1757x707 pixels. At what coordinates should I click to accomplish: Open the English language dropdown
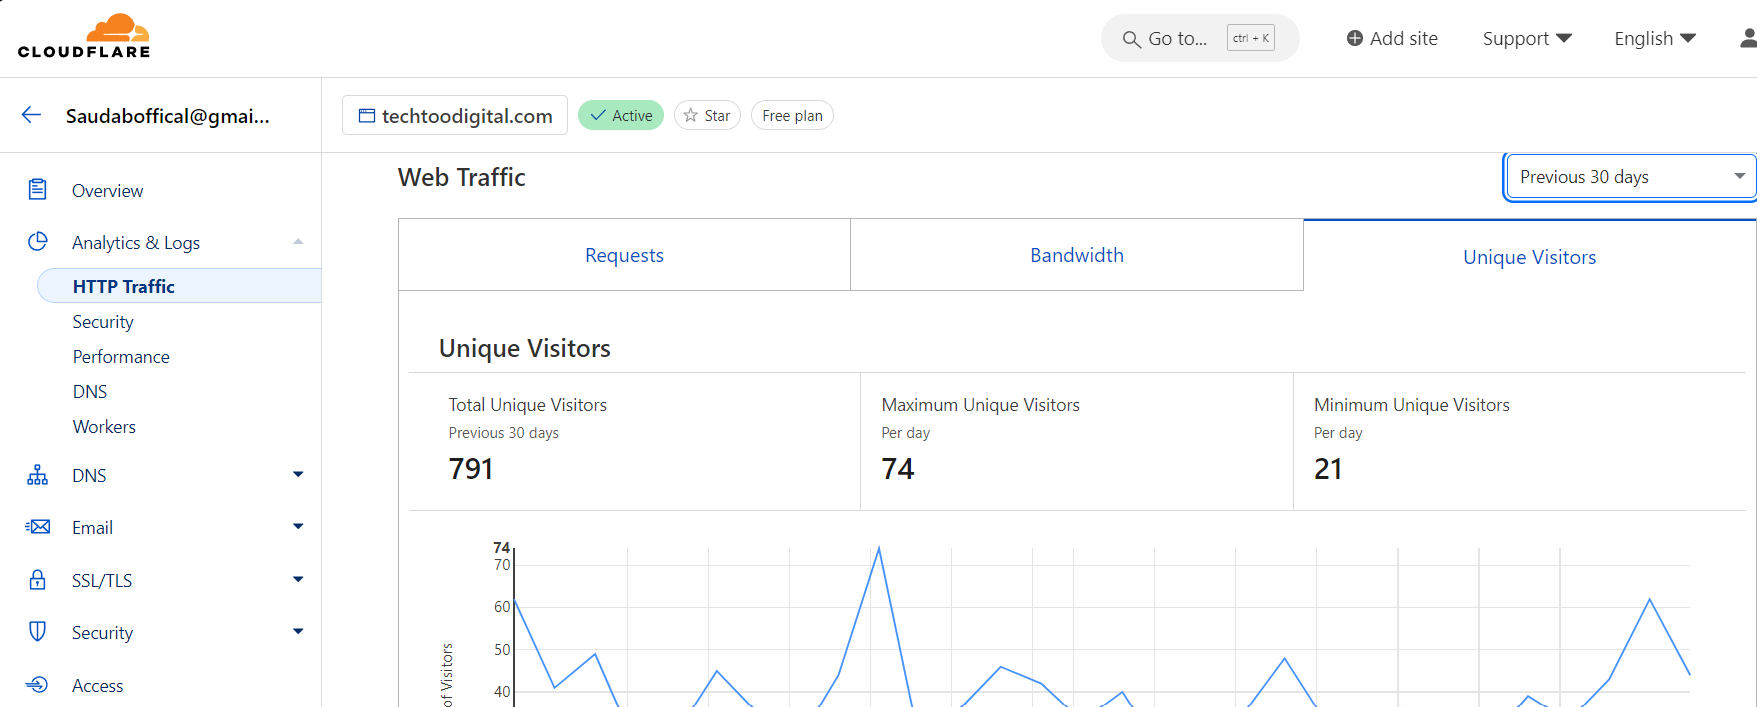pyautogui.click(x=1654, y=39)
